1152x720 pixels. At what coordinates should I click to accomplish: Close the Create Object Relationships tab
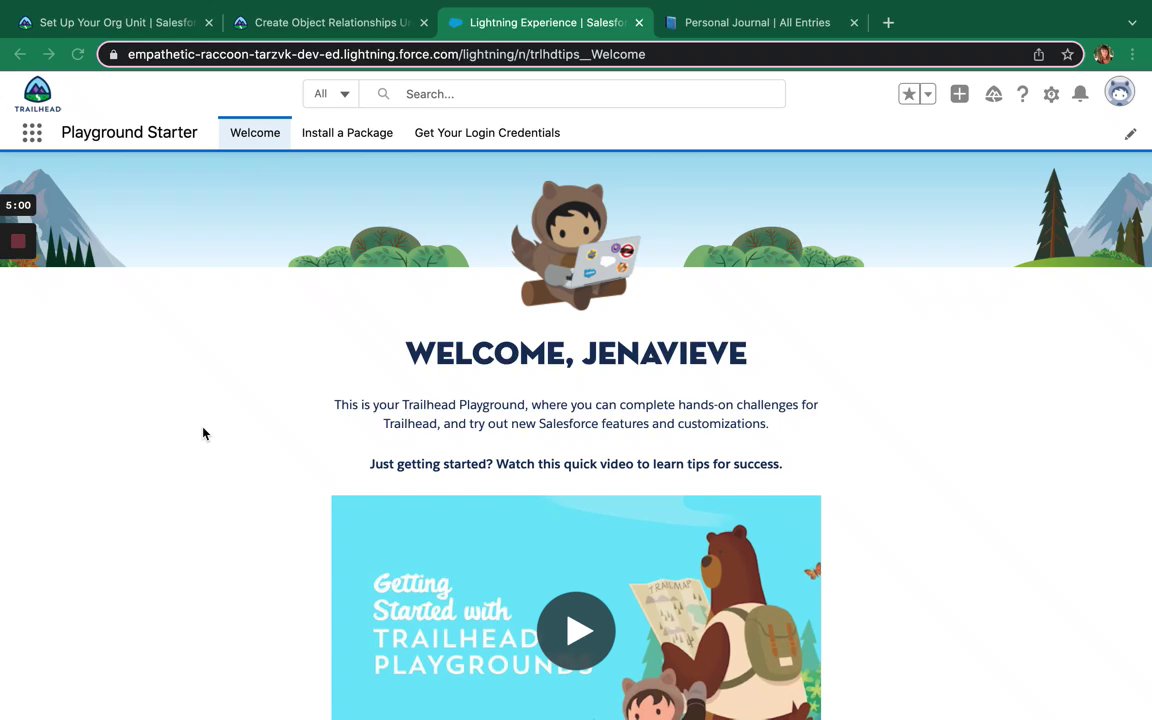coord(424,23)
